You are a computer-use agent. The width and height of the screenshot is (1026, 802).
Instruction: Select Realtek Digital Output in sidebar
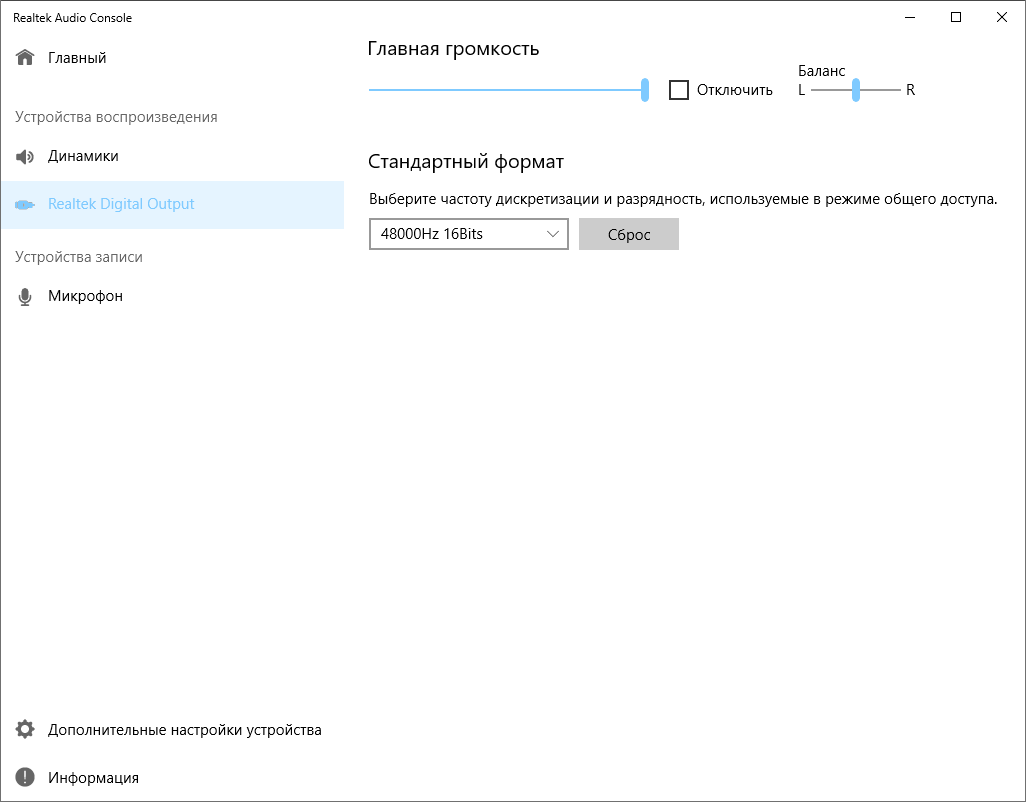121,204
